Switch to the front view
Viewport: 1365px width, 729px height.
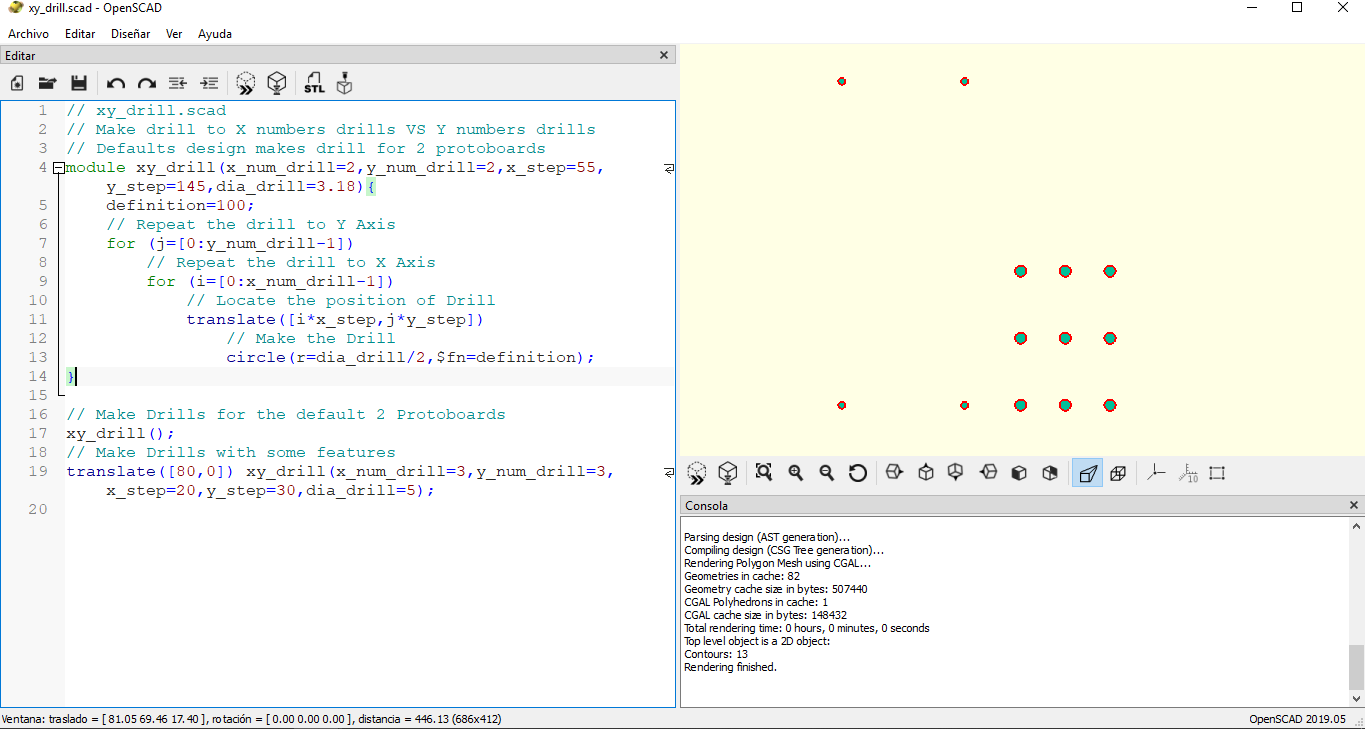click(x=1019, y=473)
